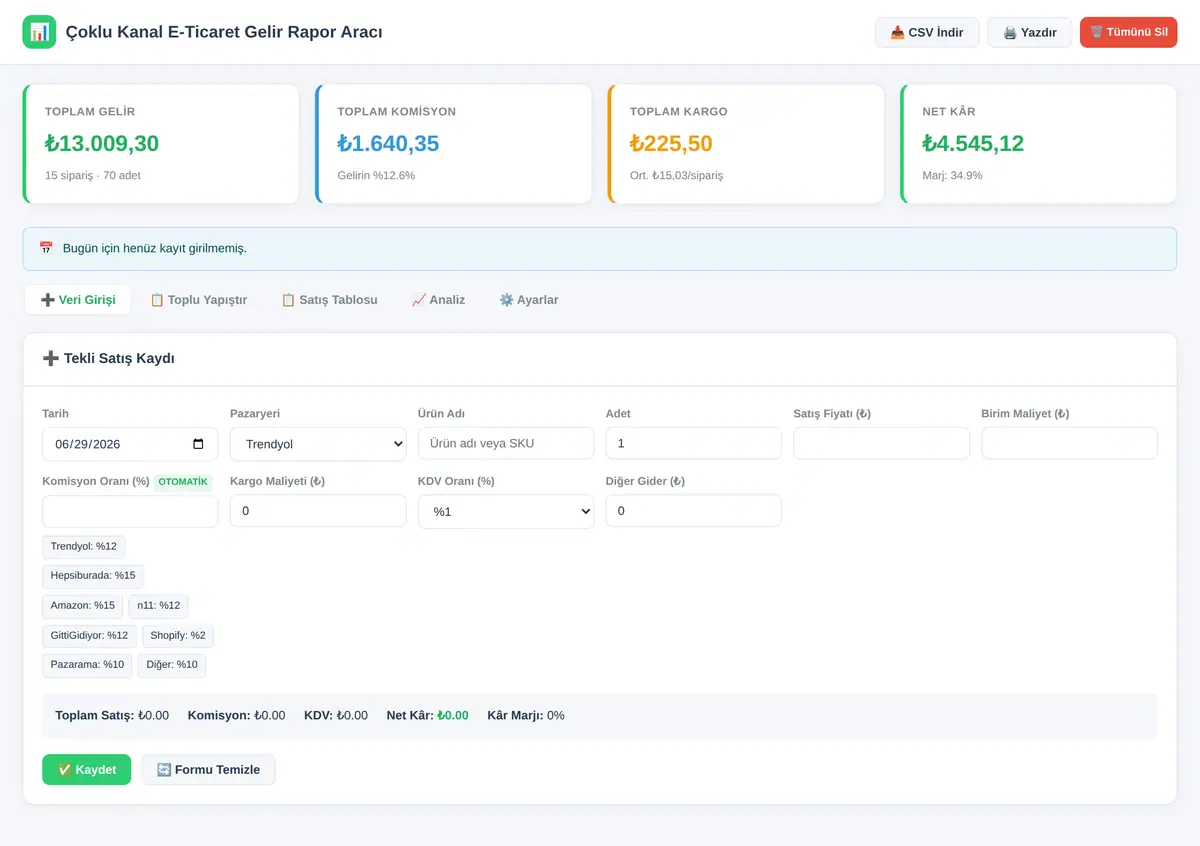Click the Yazdır print button
This screenshot has width=1200, height=846.
pos(1029,32)
